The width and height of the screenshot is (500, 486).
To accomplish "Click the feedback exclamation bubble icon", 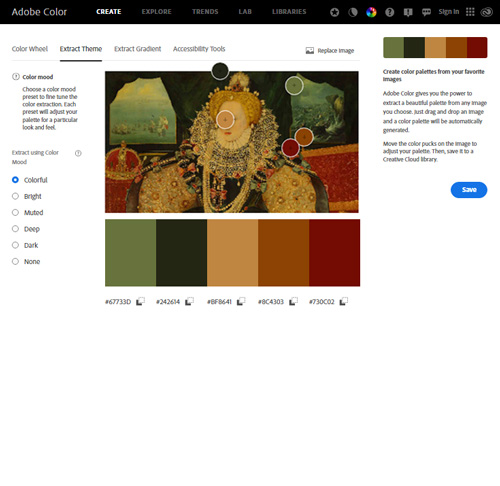I will pos(408,12).
